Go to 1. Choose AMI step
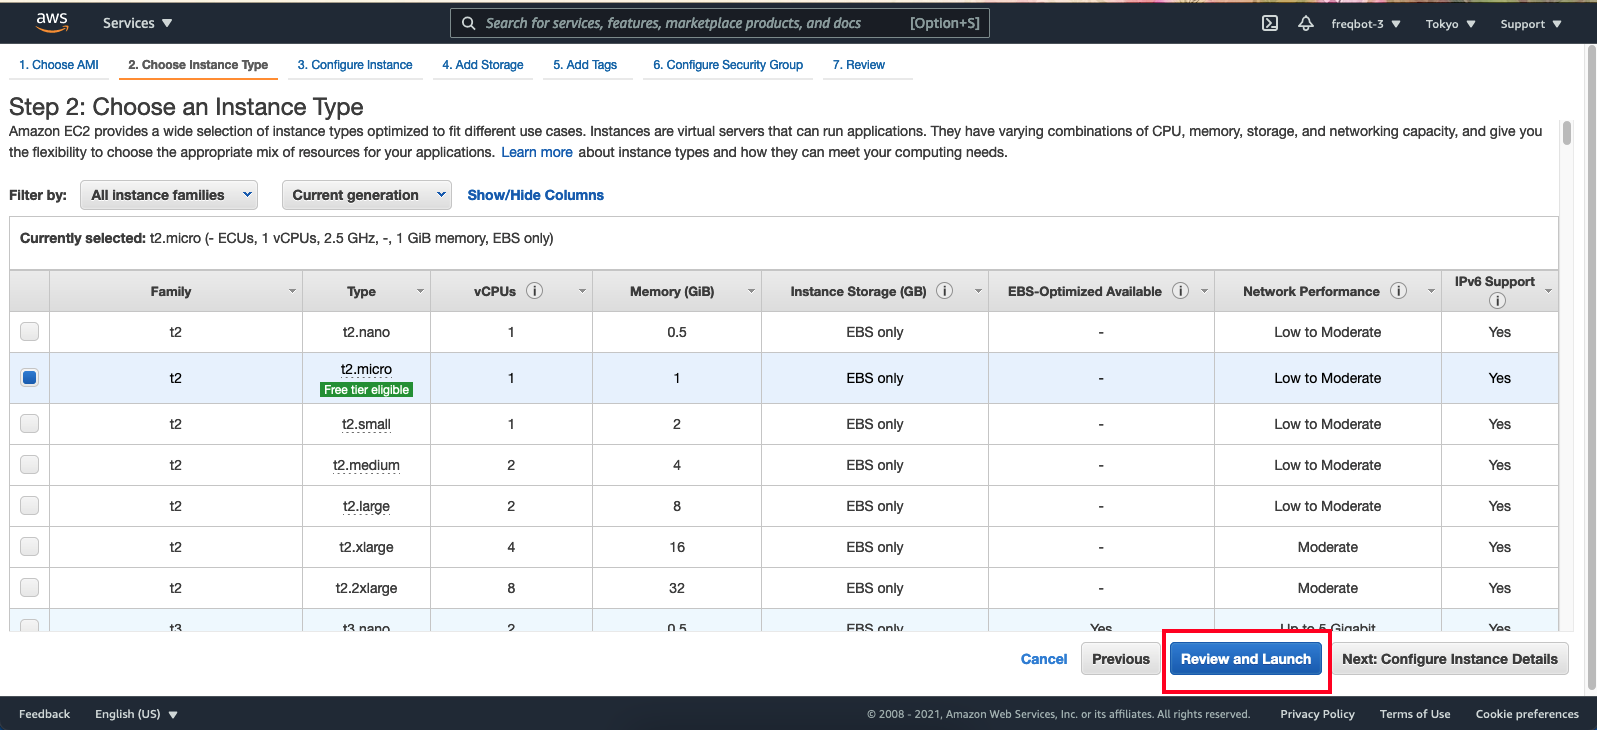Screen dimensions: 1597x730 coord(59,65)
